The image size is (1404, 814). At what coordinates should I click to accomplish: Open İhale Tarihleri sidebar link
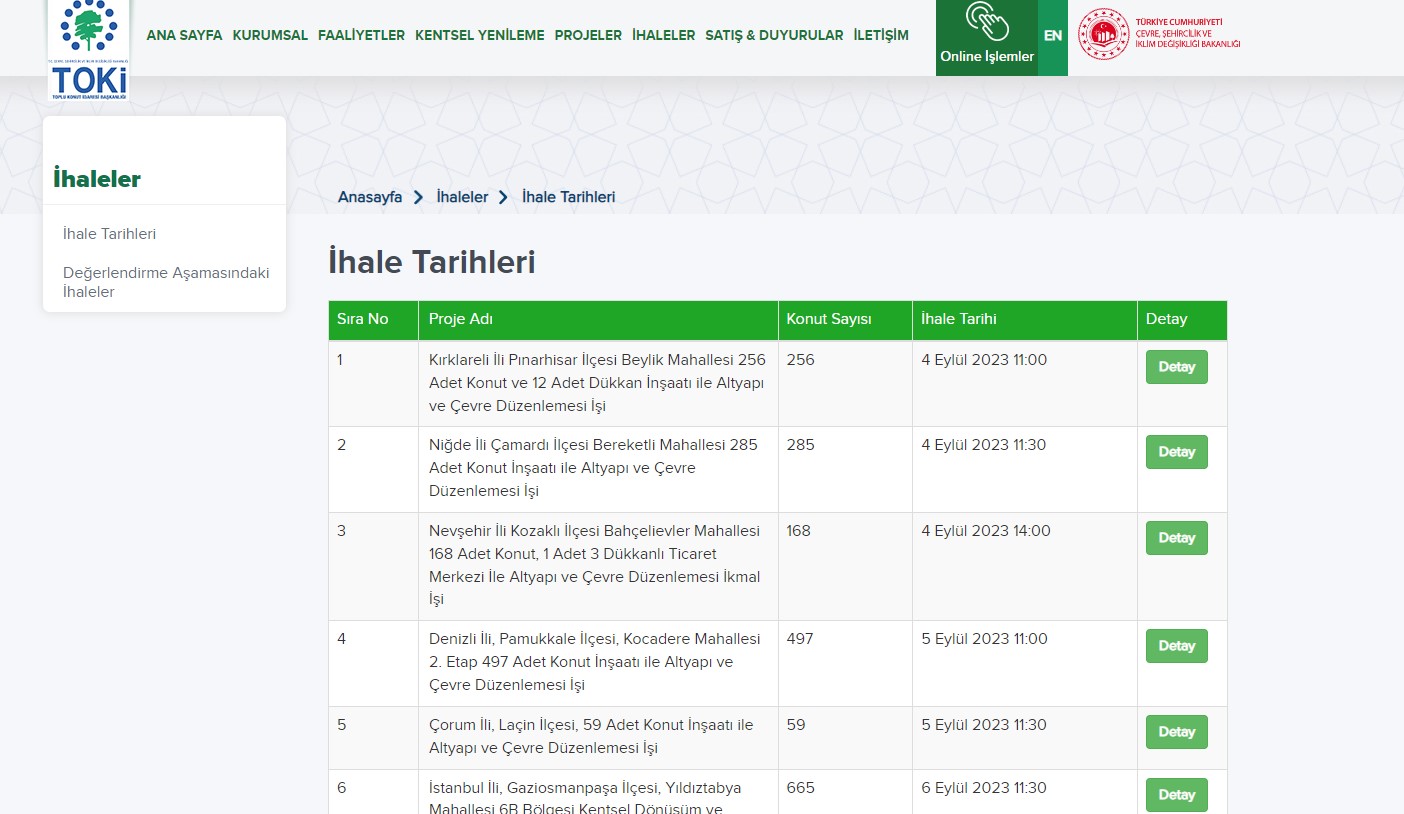pos(109,234)
